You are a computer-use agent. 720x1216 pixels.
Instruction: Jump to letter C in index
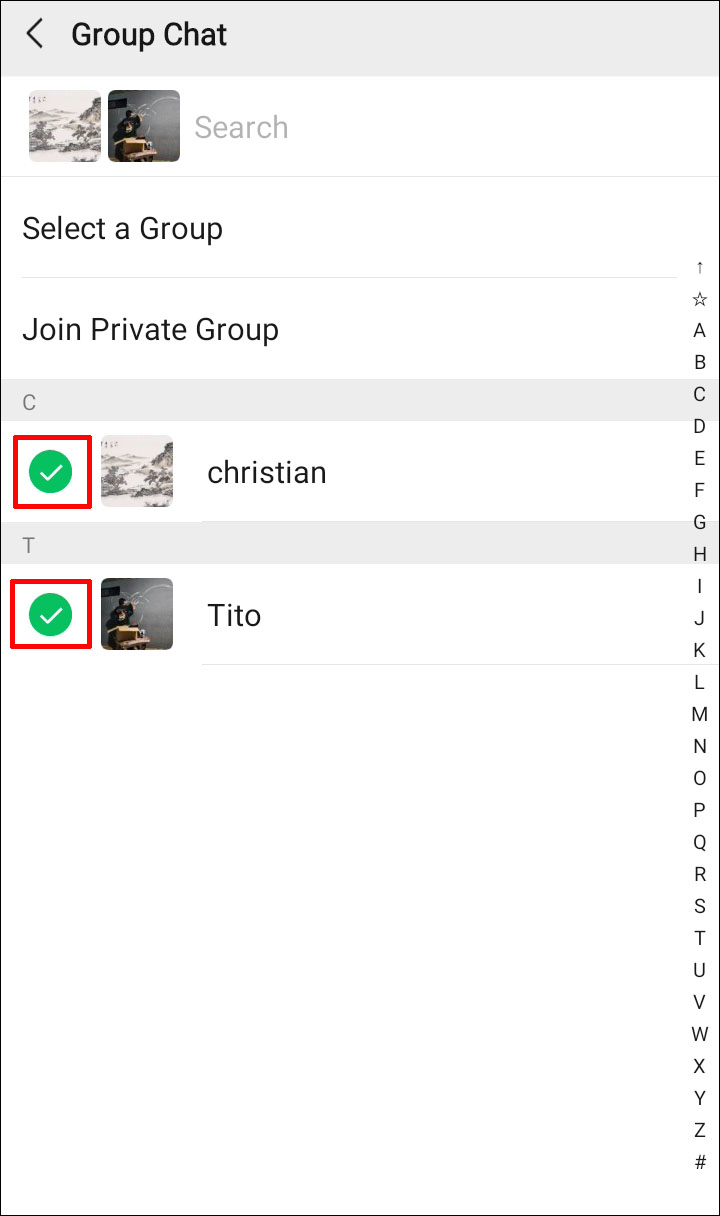(700, 394)
